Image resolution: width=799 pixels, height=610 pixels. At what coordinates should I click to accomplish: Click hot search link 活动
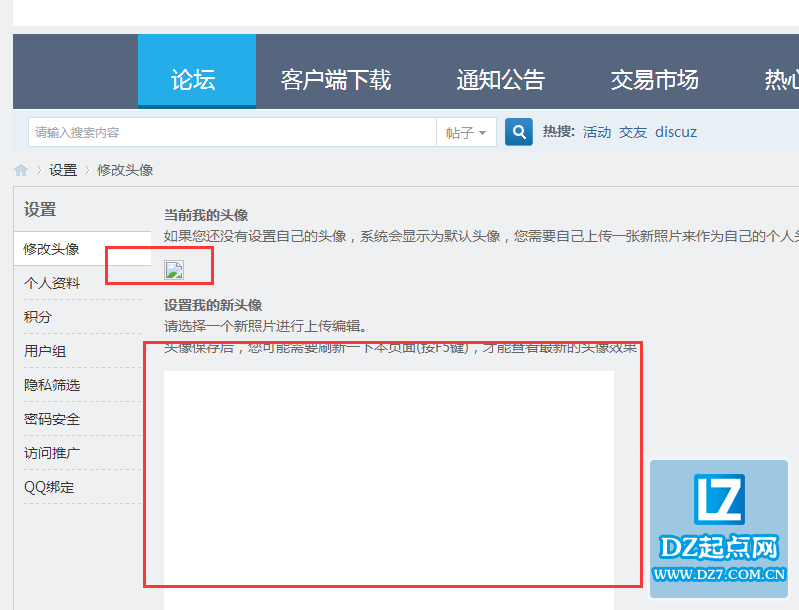[597, 132]
